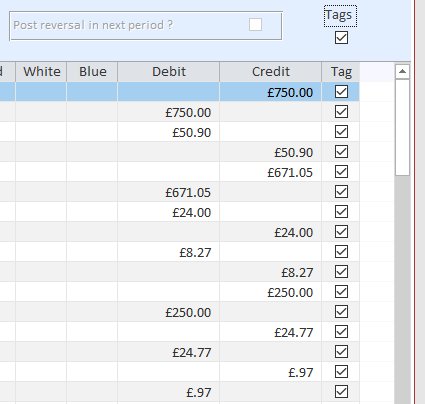Select the Debit column header
The width and height of the screenshot is (425, 404).
tap(169, 72)
